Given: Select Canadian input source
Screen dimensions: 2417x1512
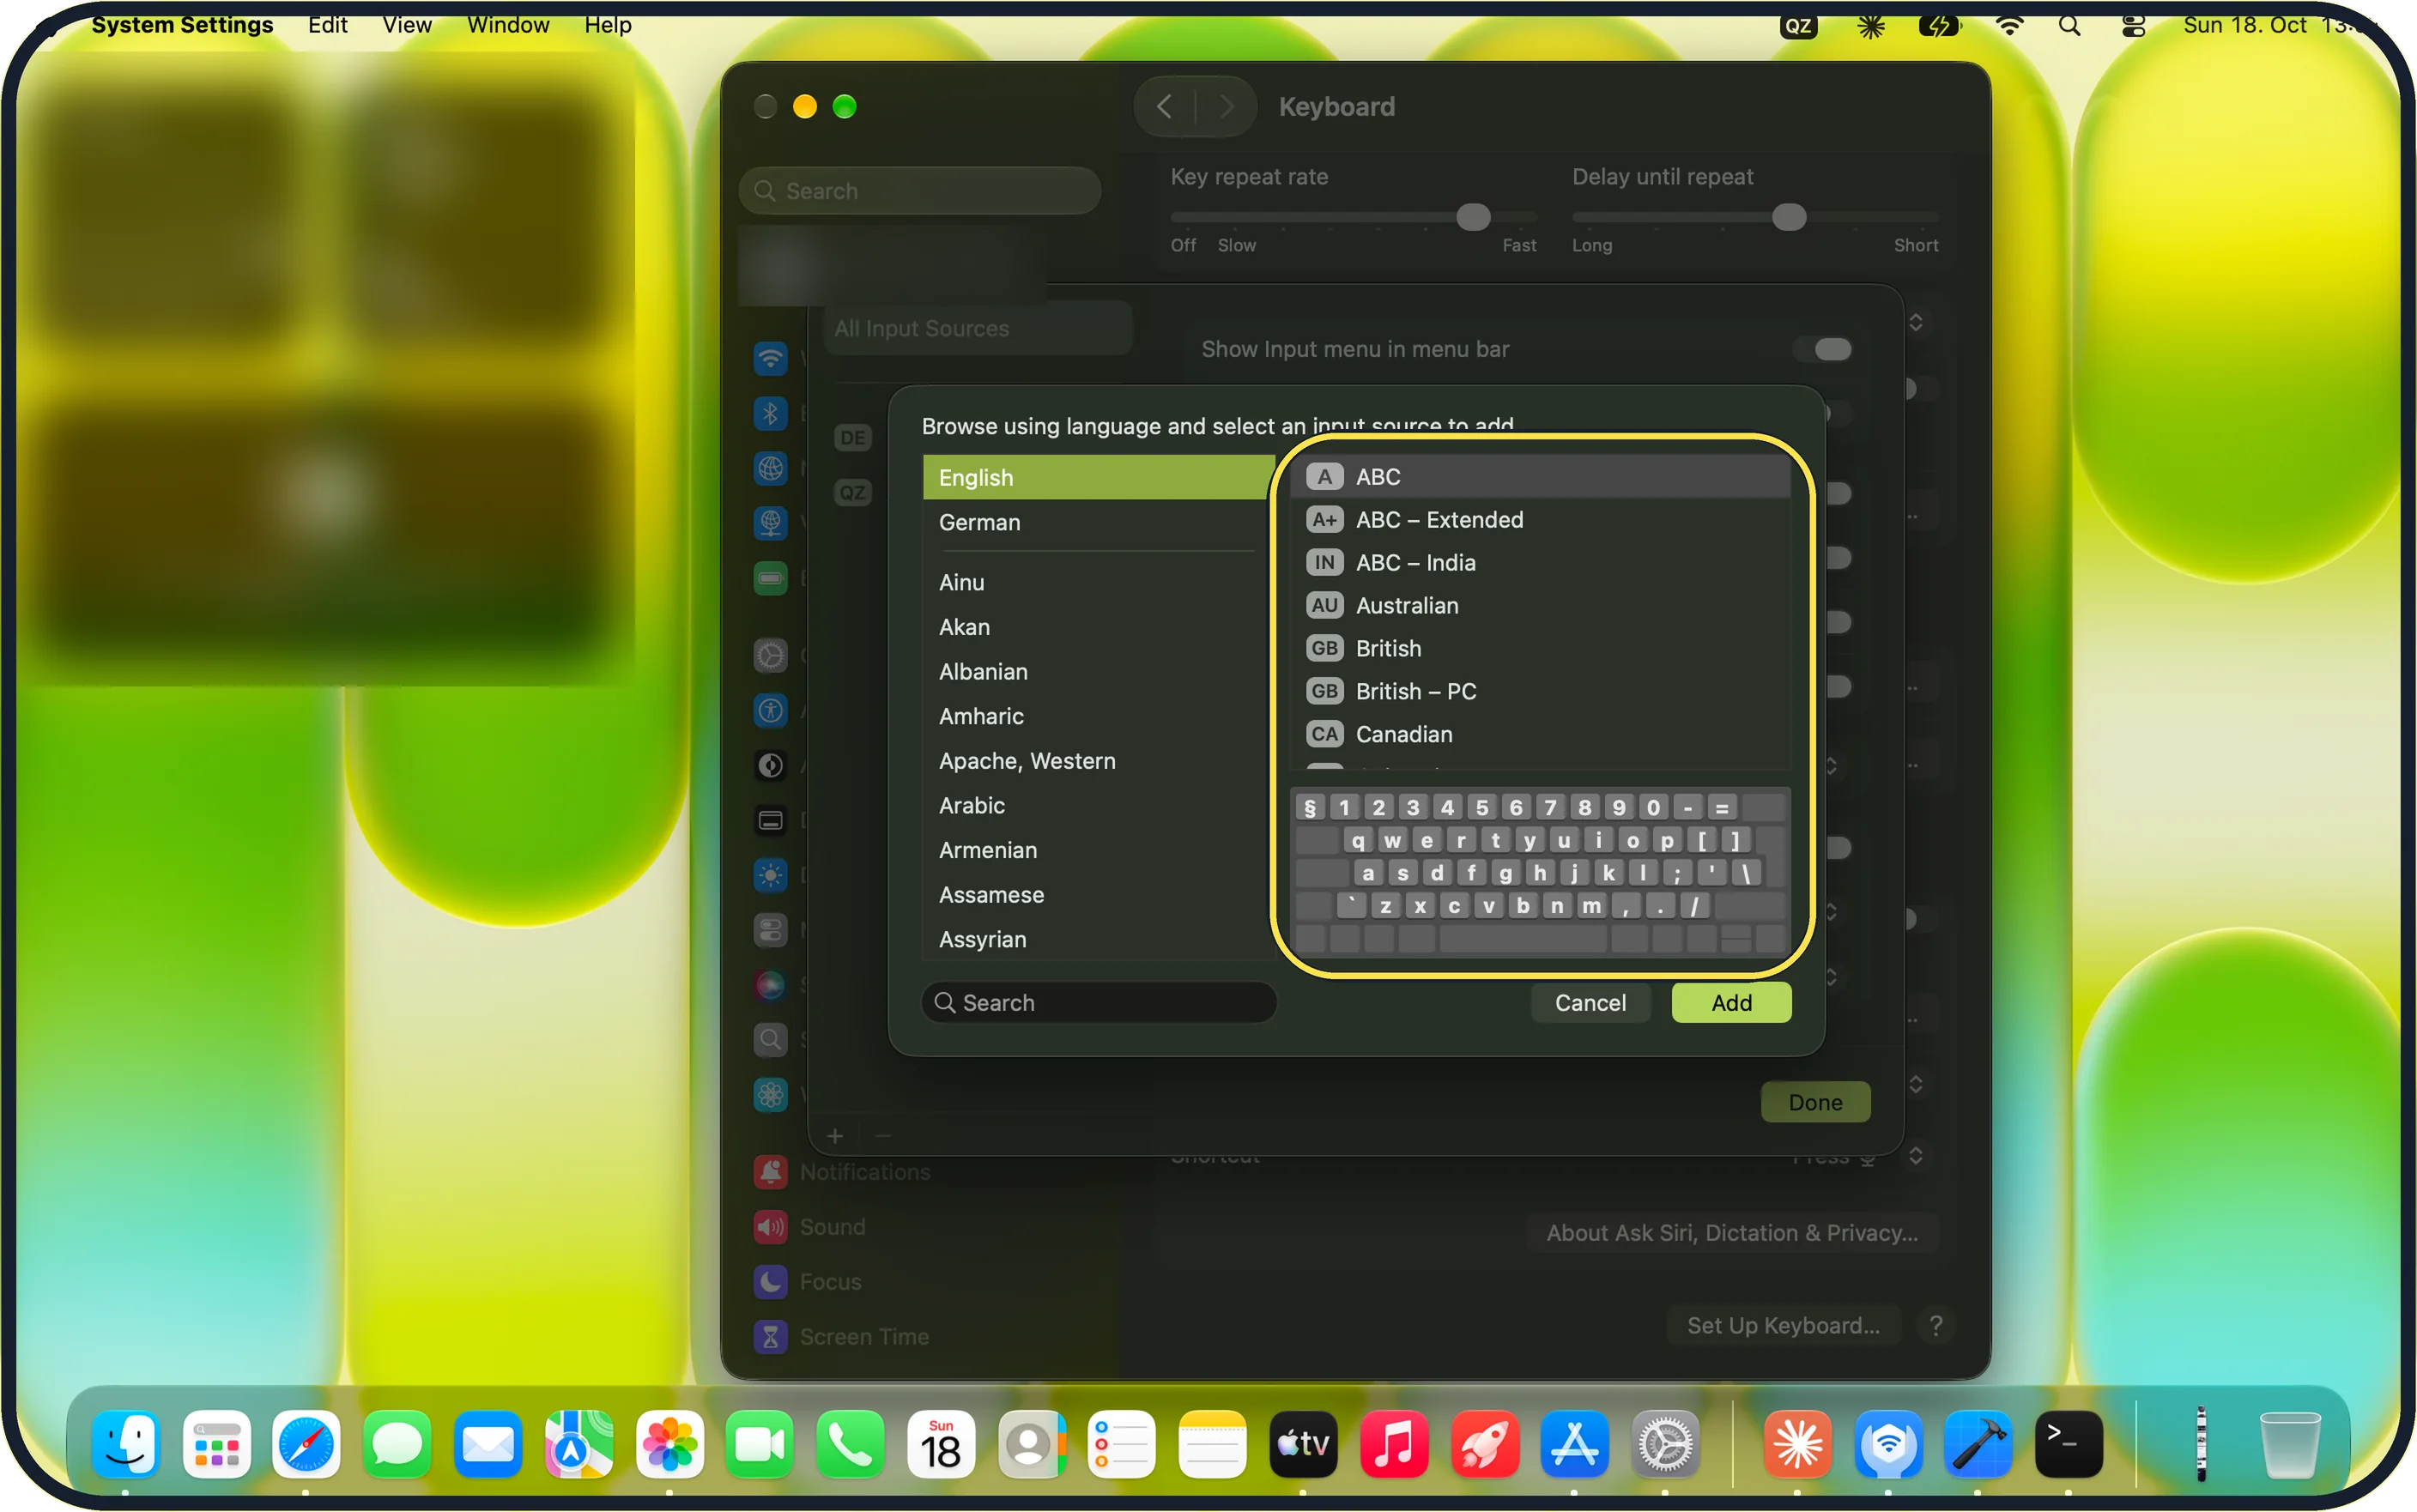Looking at the screenshot, I should (x=1540, y=734).
